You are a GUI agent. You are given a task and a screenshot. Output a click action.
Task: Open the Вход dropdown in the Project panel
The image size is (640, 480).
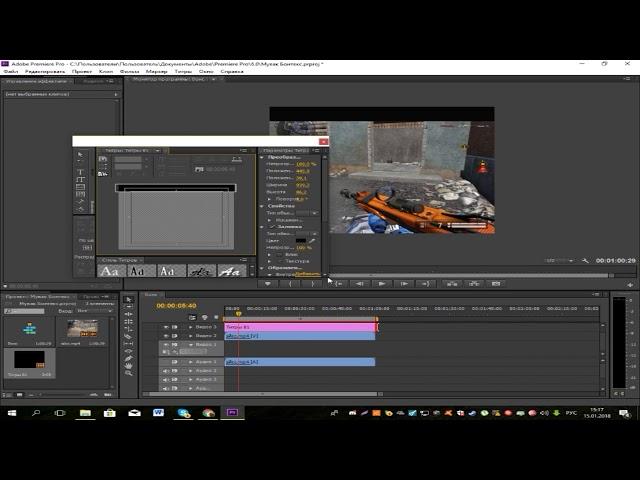[94, 311]
